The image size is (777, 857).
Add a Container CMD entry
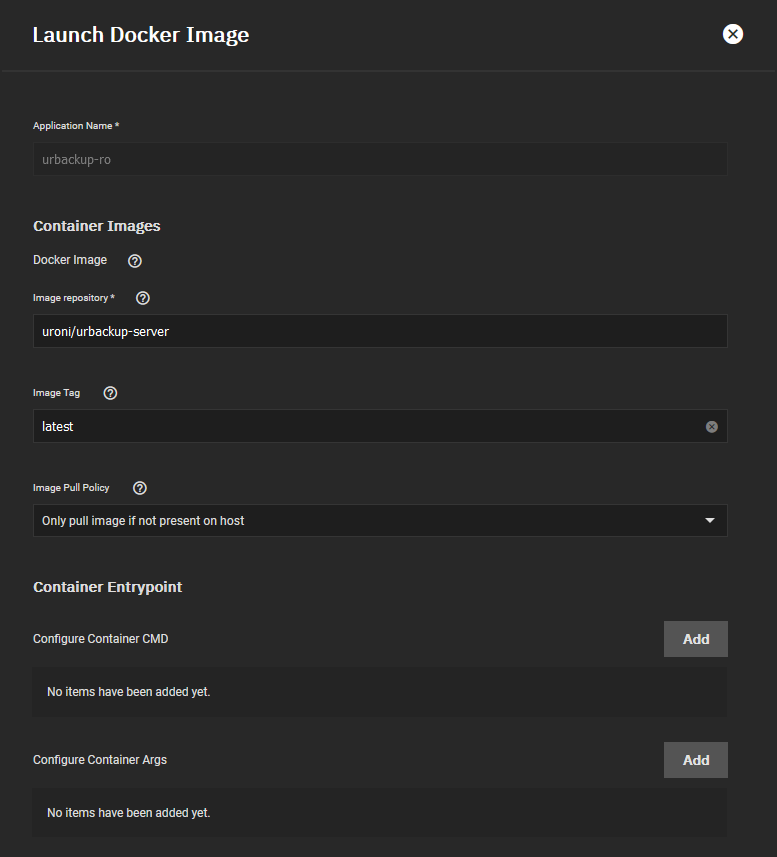point(696,639)
